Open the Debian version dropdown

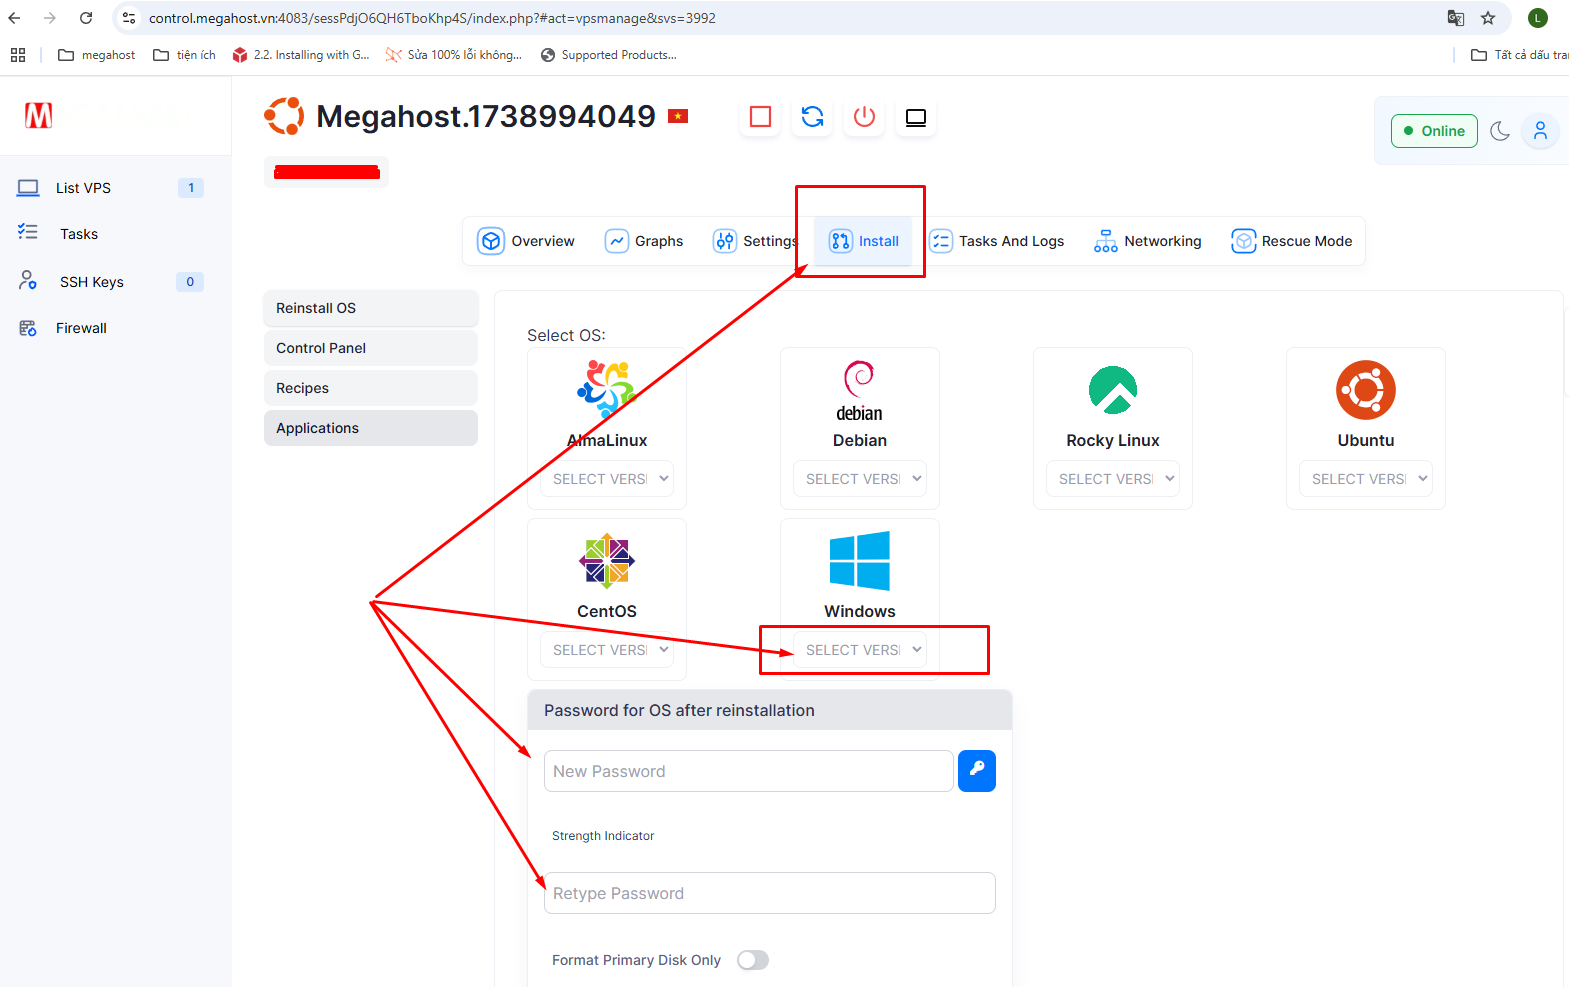tap(859, 479)
